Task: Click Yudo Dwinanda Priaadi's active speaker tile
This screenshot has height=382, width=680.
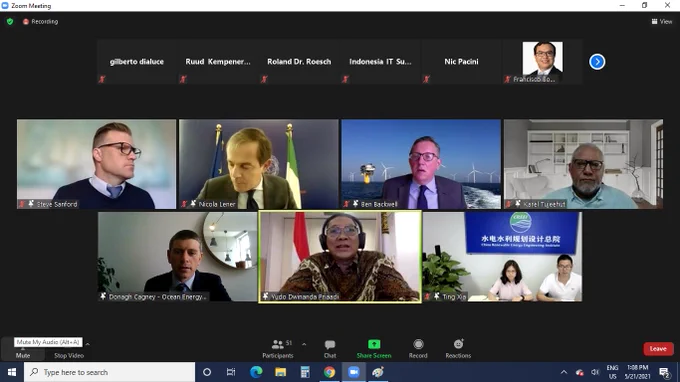Action: (x=340, y=257)
